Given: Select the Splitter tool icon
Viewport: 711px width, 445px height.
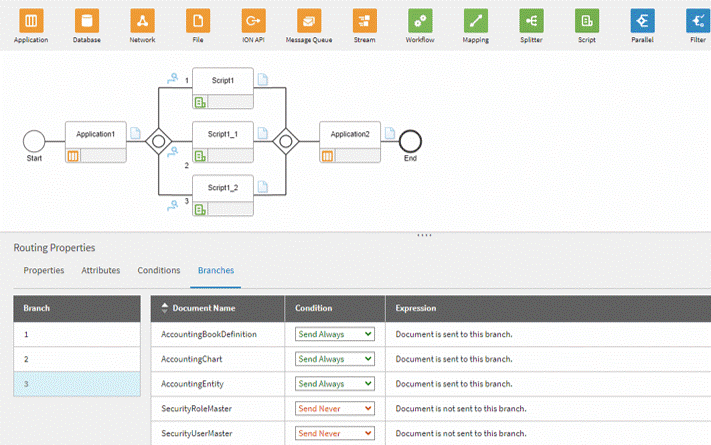Looking at the screenshot, I should click(x=531, y=20).
